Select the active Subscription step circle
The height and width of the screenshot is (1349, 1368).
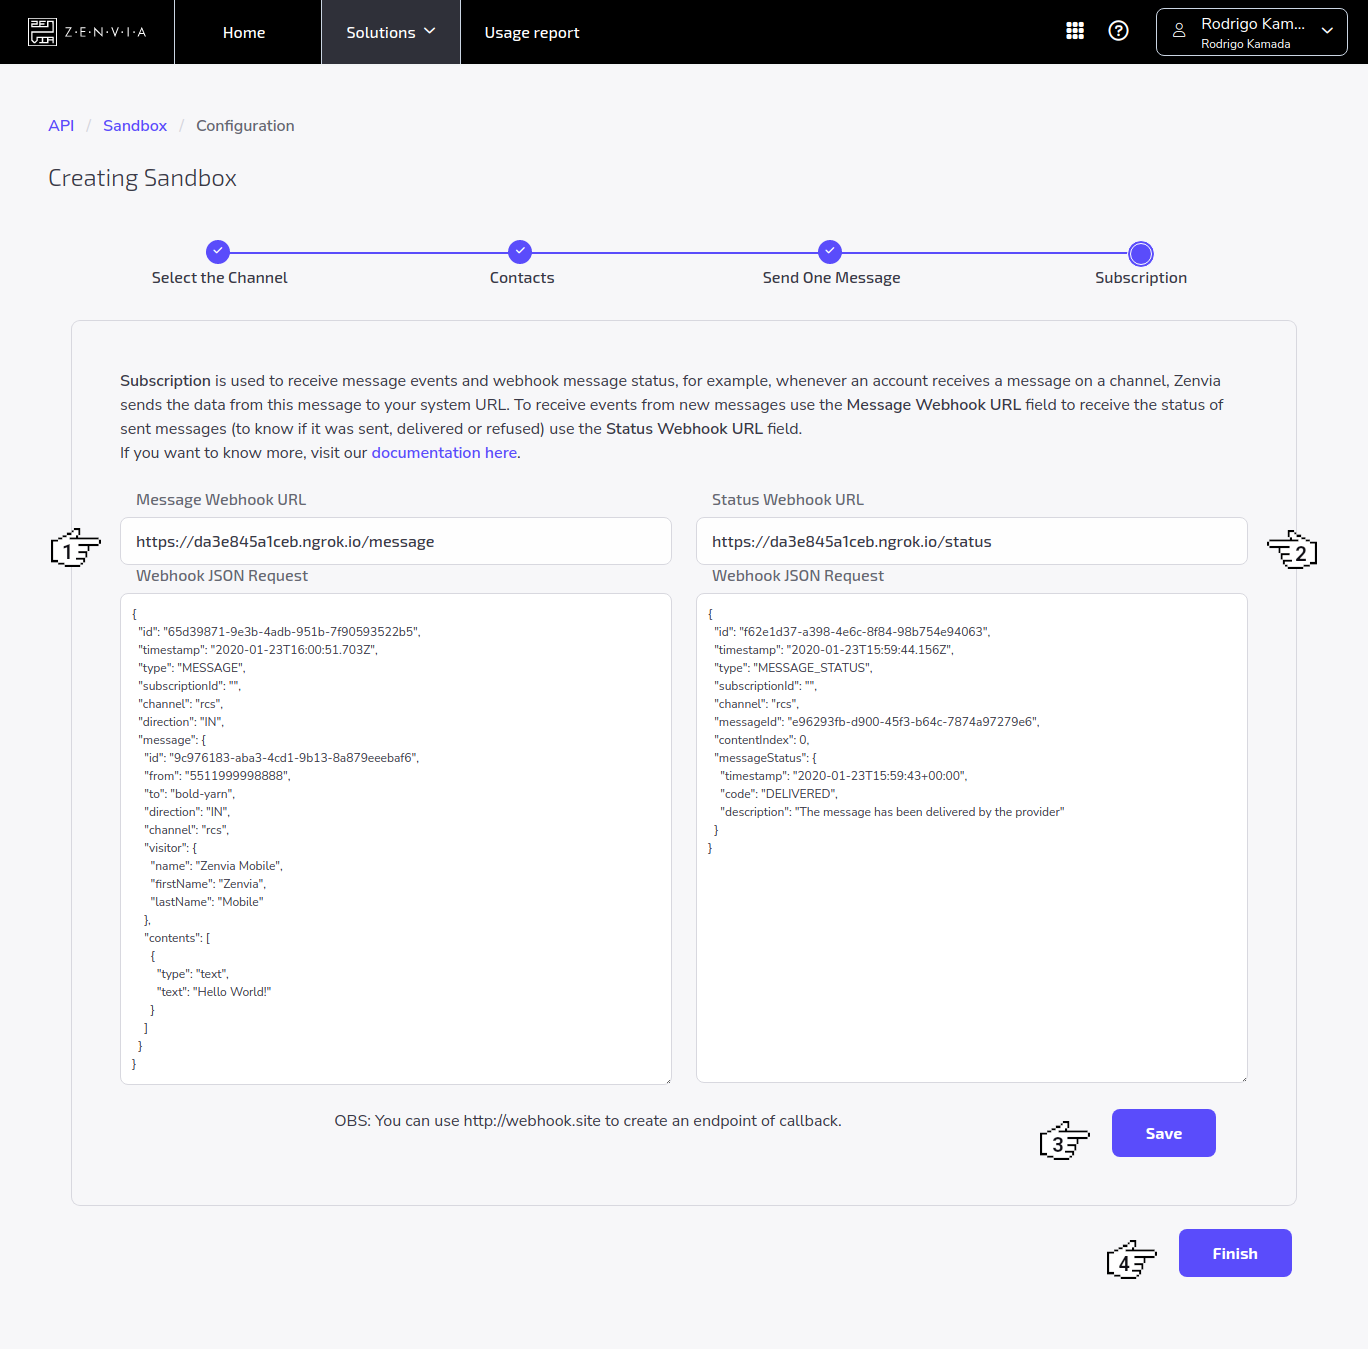1140,254
